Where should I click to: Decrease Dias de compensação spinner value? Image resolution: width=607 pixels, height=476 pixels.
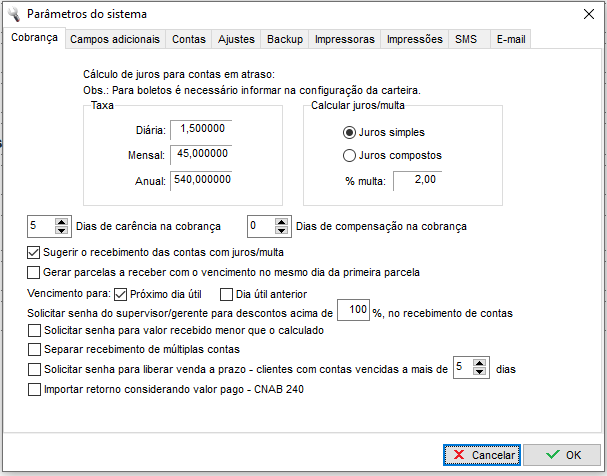(283, 231)
